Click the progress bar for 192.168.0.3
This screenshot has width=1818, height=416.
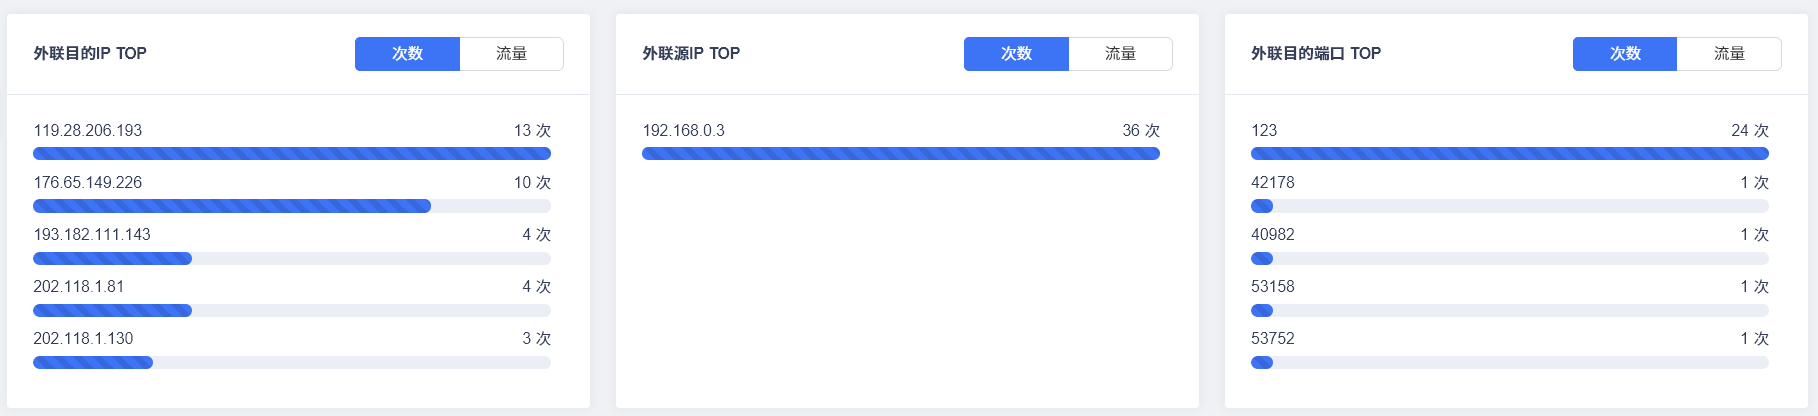point(901,154)
